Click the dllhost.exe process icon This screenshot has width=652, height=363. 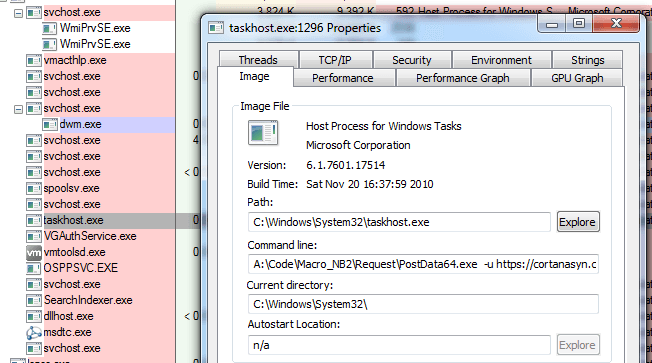[x=34, y=316]
